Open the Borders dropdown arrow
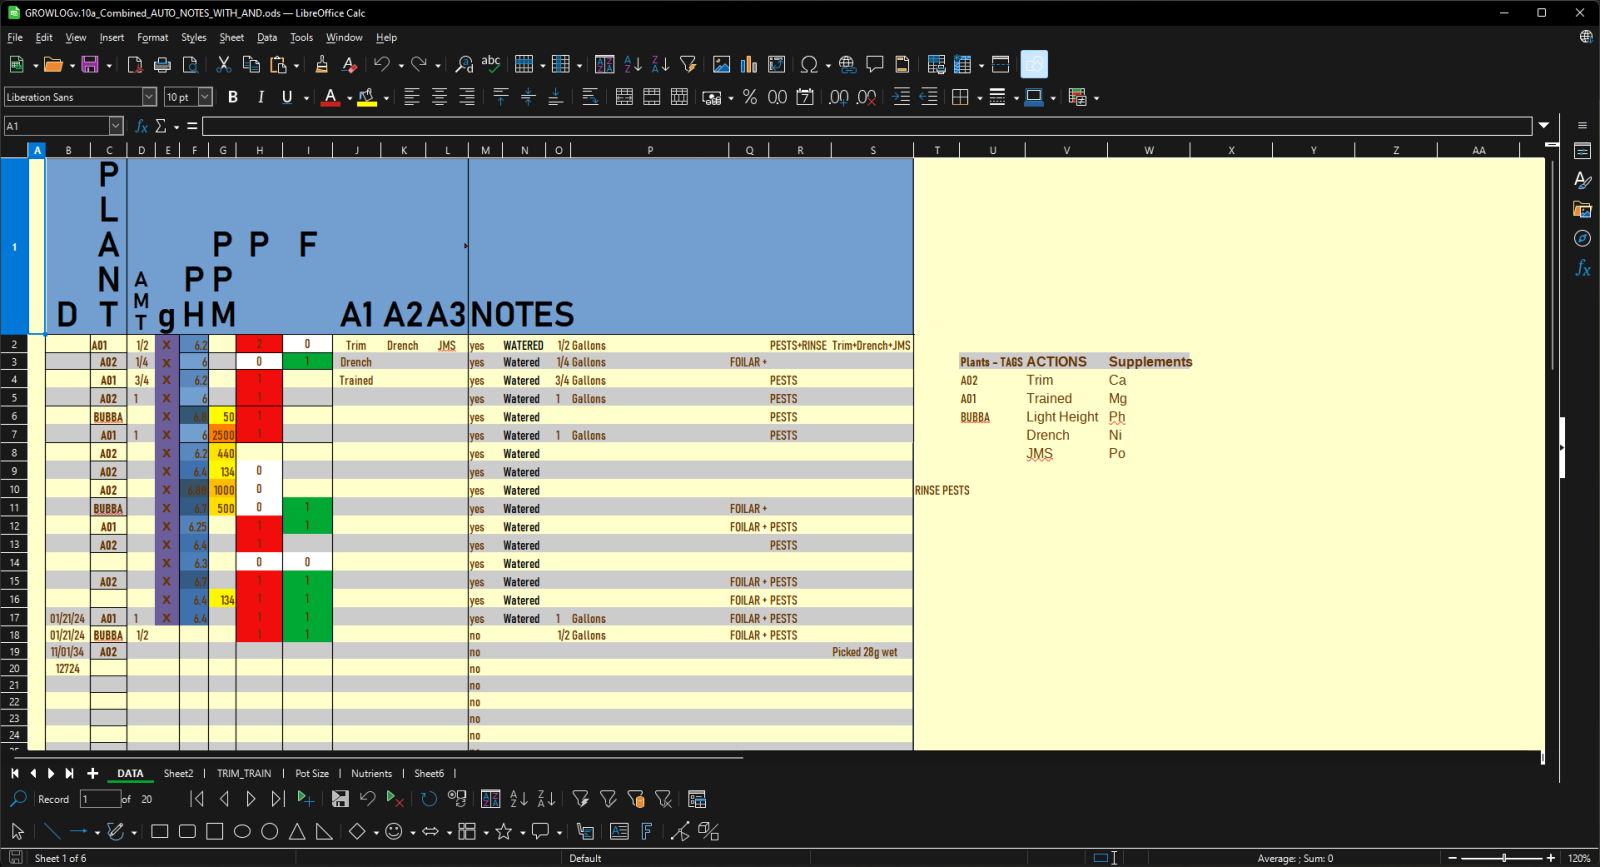The image size is (1600, 867). (979, 98)
